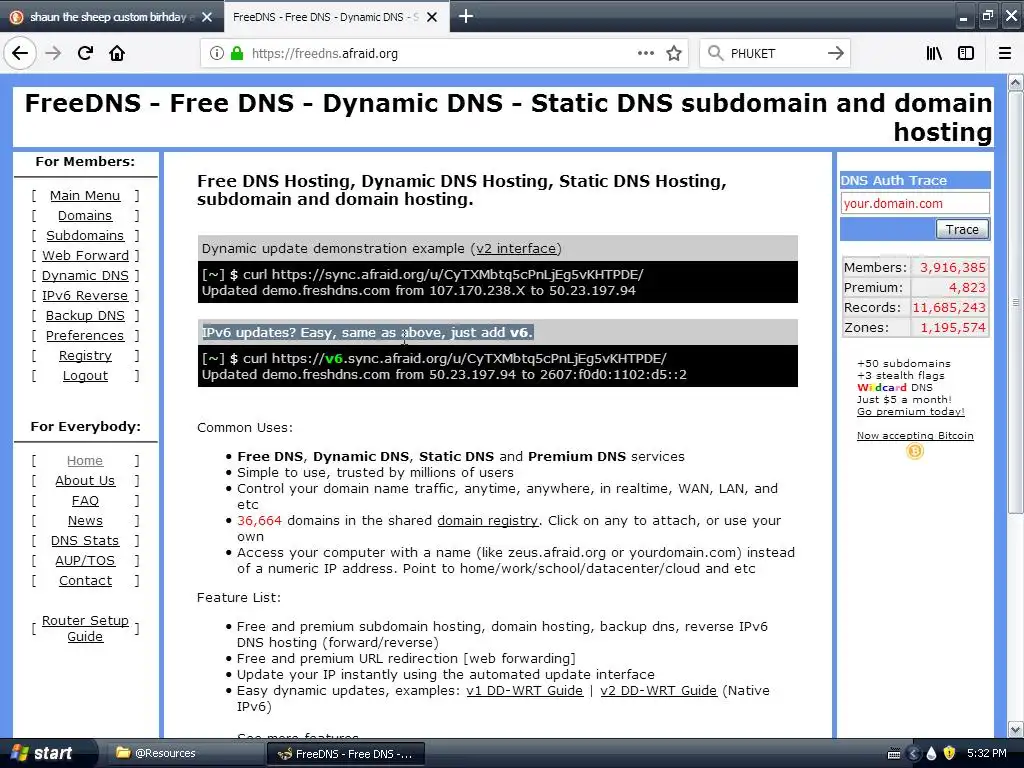Select FreeDNS taskbar window button
This screenshot has width=1024, height=768.
(345, 754)
